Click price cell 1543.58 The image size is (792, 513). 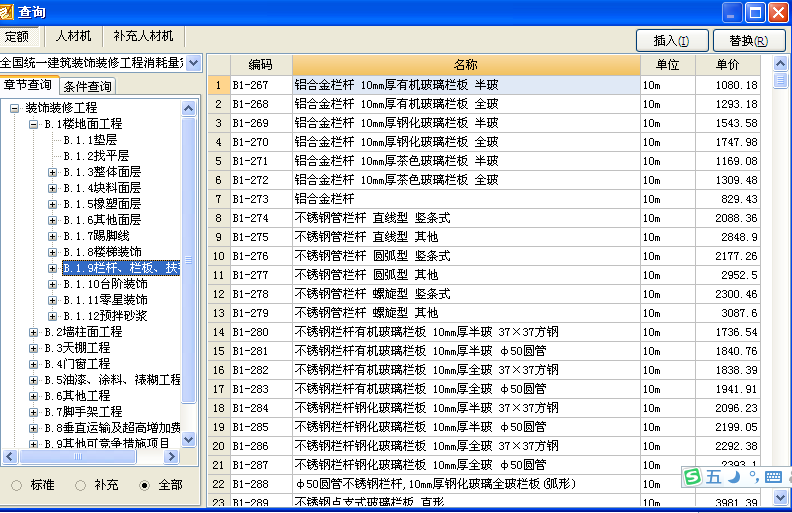tap(728, 123)
